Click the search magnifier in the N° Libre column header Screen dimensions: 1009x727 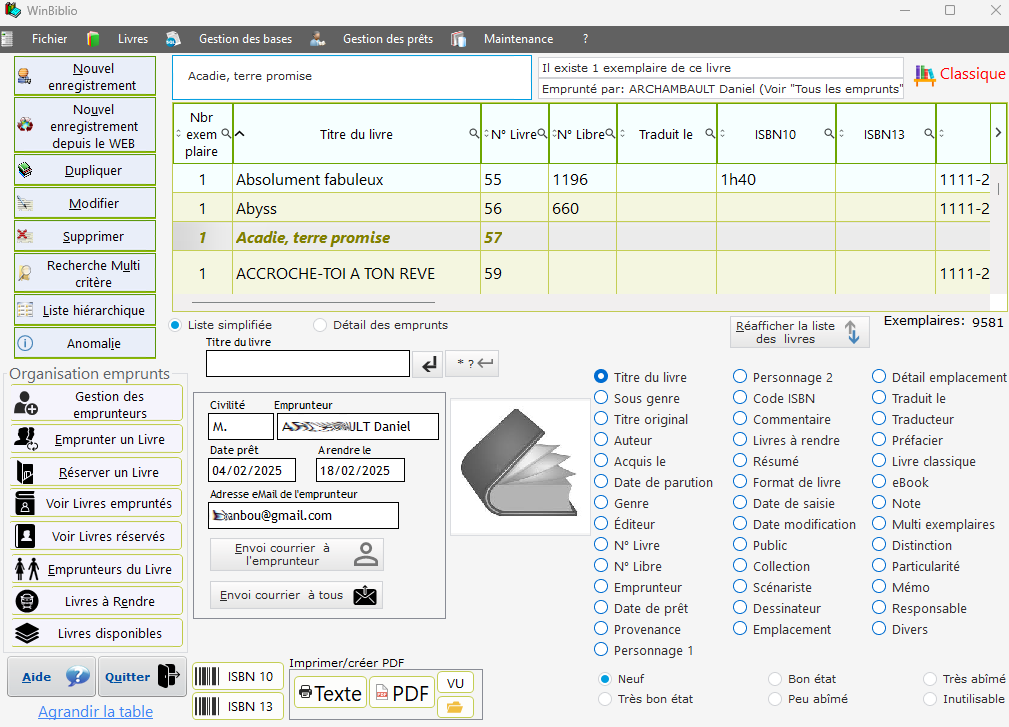[x=611, y=133]
